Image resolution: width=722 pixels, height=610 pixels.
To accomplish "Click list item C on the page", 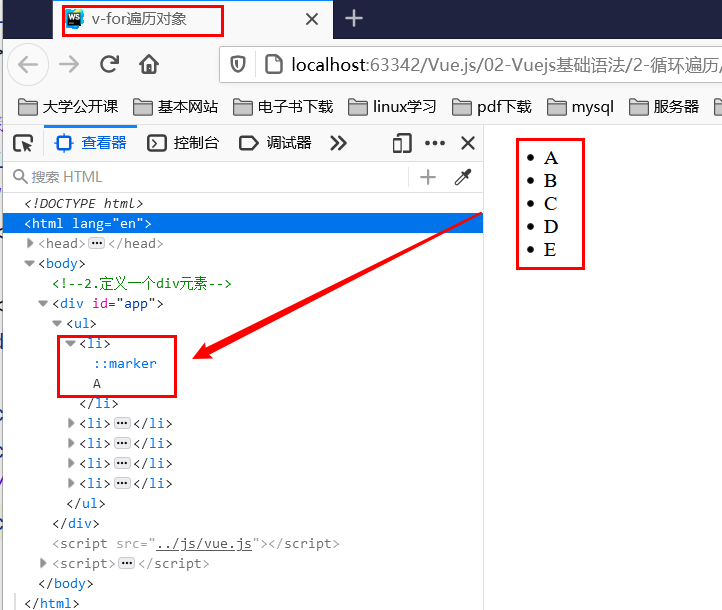I will (x=551, y=204).
